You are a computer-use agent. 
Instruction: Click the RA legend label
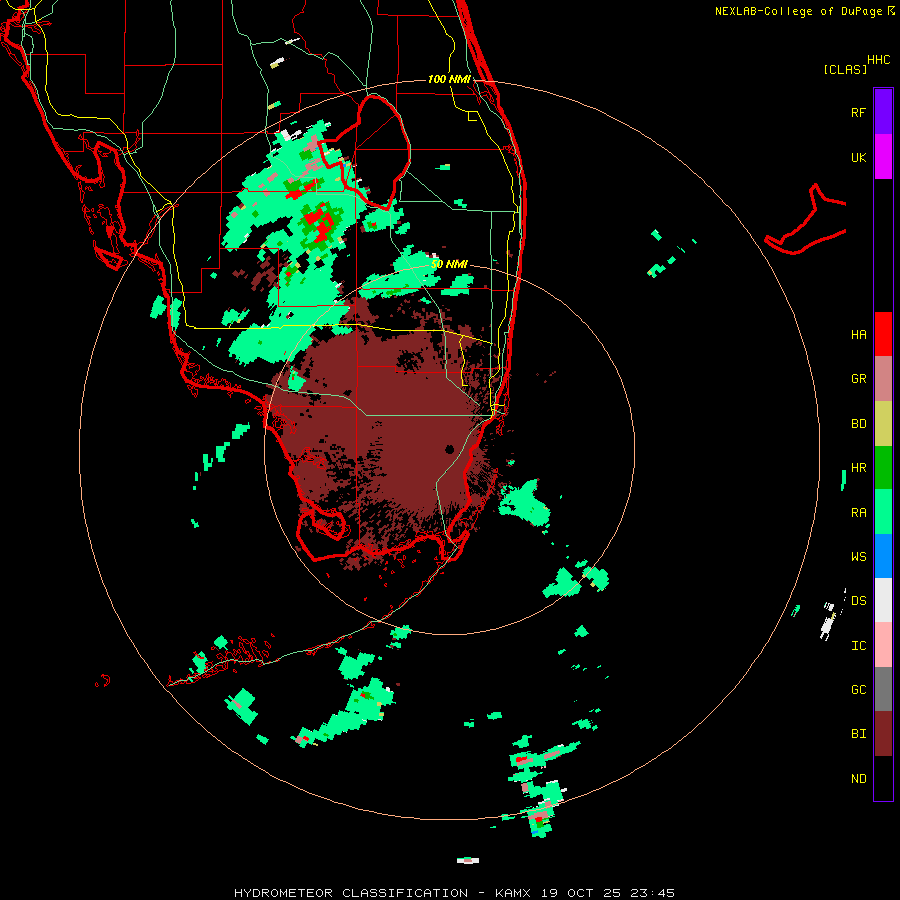pos(858,512)
